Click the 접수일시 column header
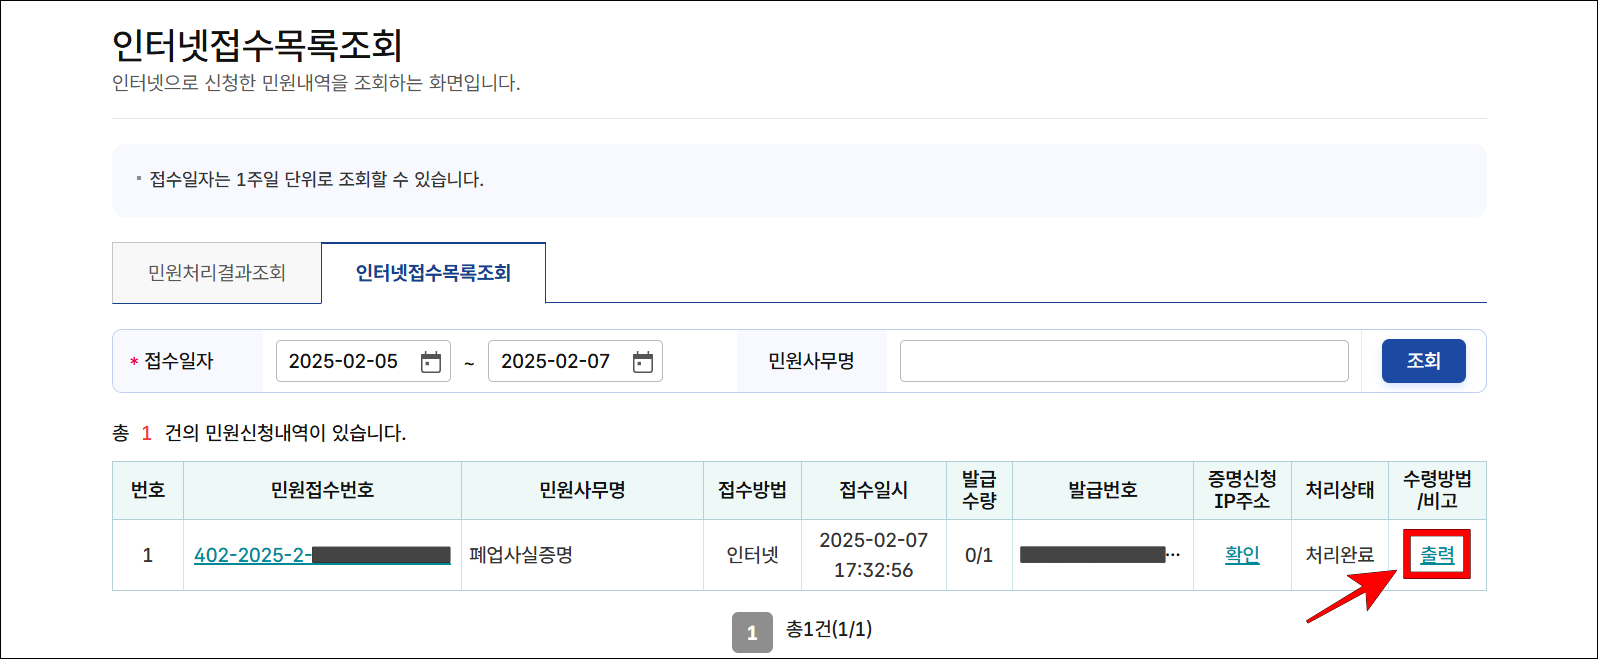1598x659 pixels. coord(874,490)
